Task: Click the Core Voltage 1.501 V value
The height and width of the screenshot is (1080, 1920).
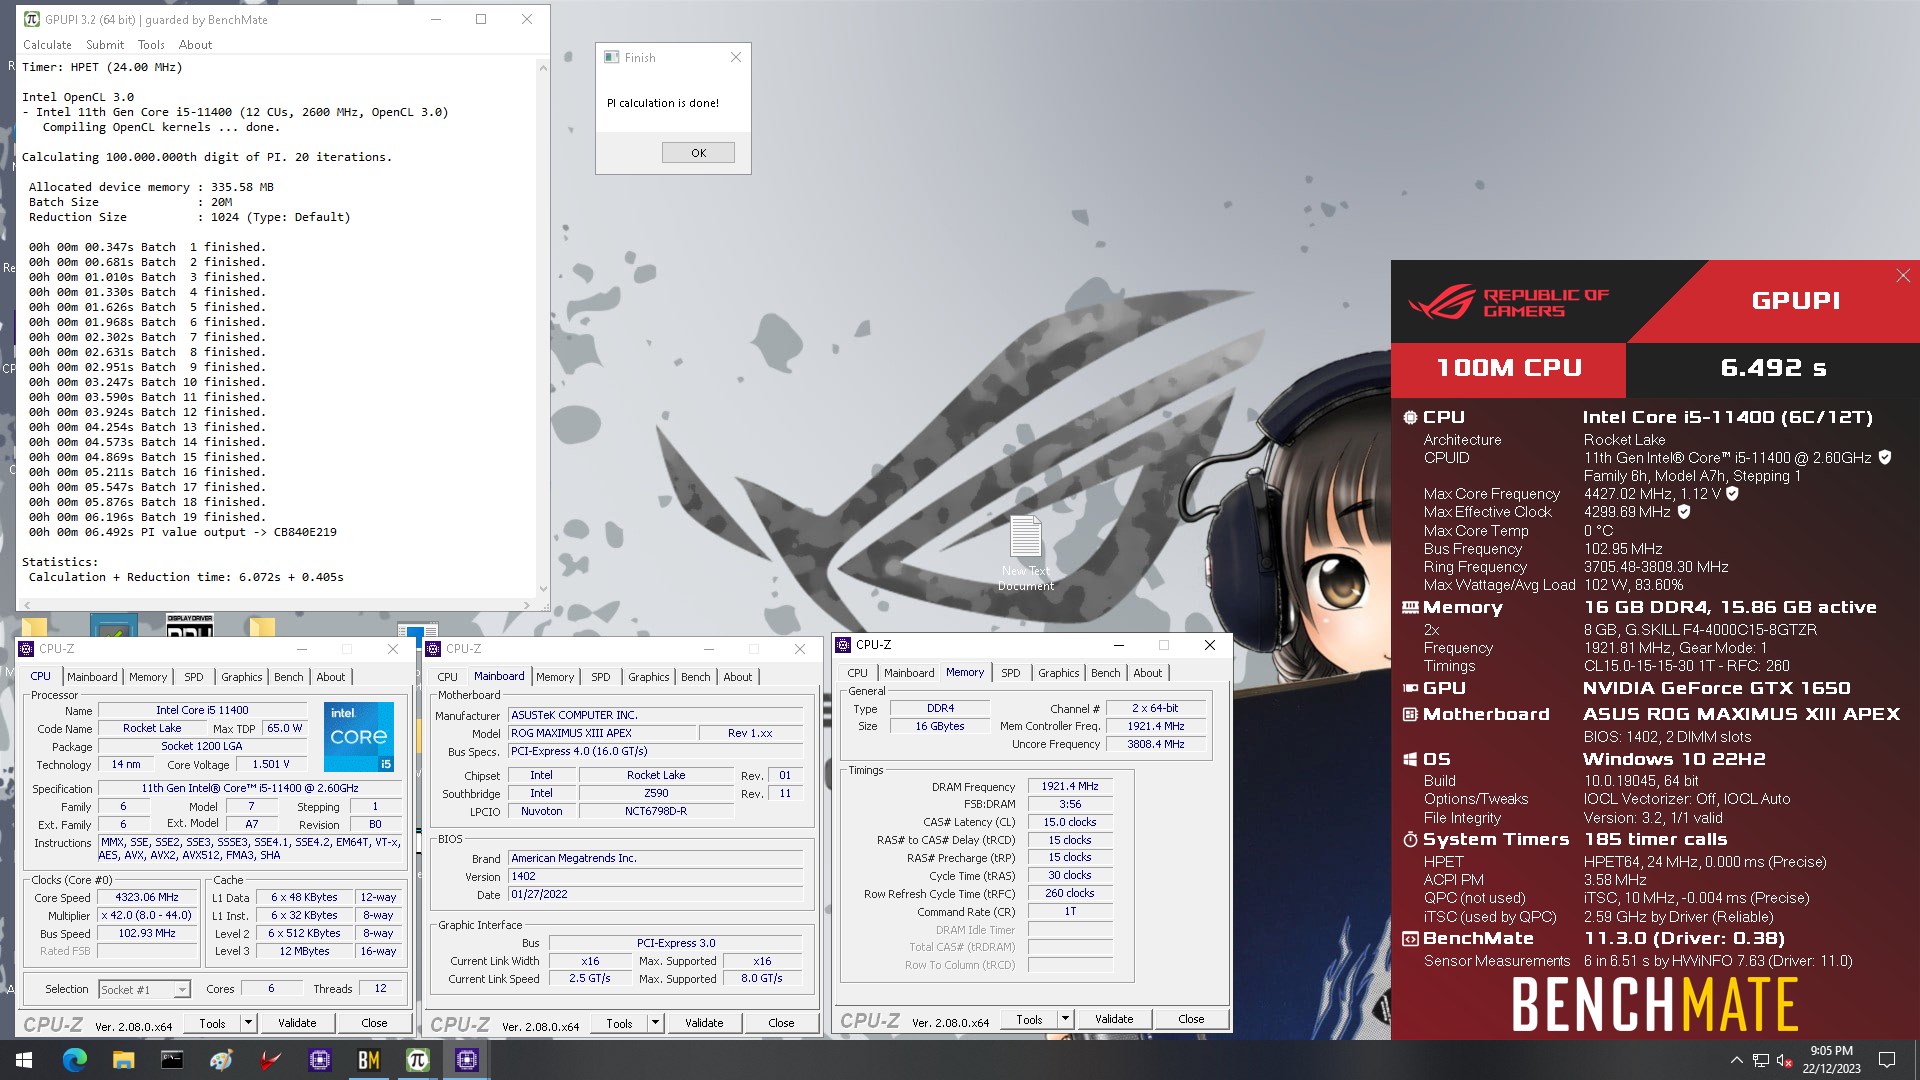Action: 270,764
